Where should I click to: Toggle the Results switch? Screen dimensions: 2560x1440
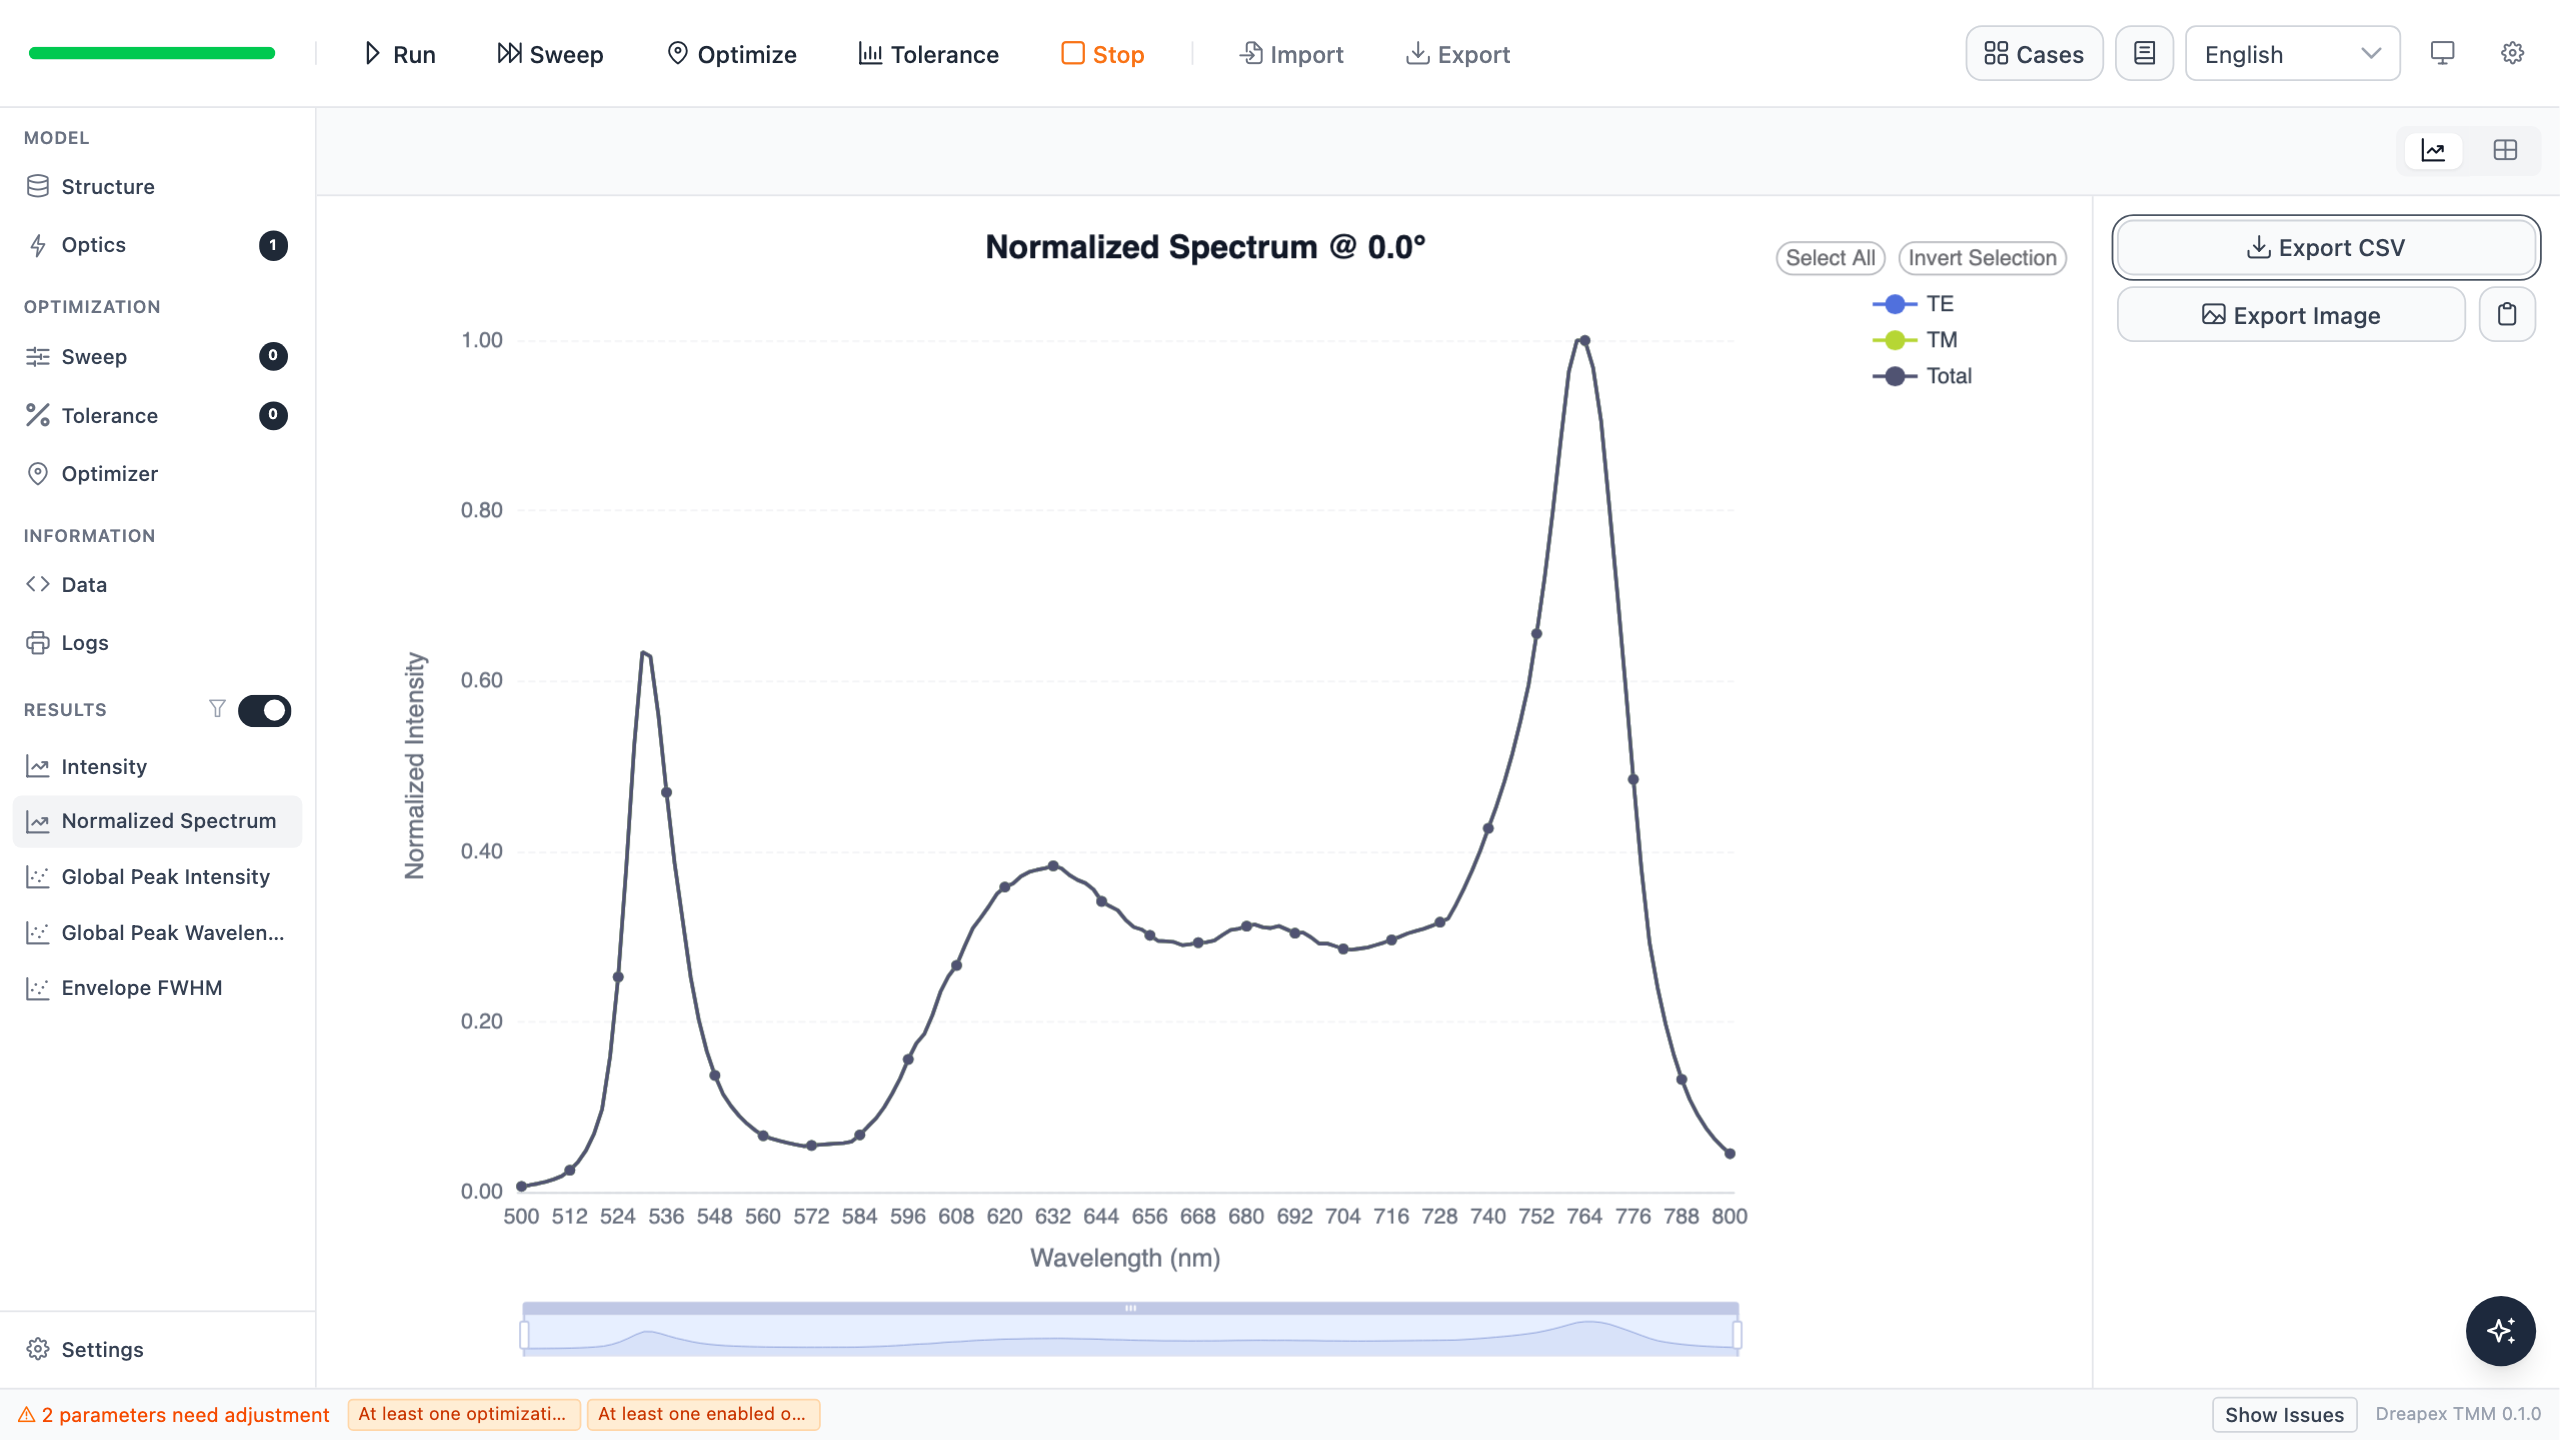[264, 711]
